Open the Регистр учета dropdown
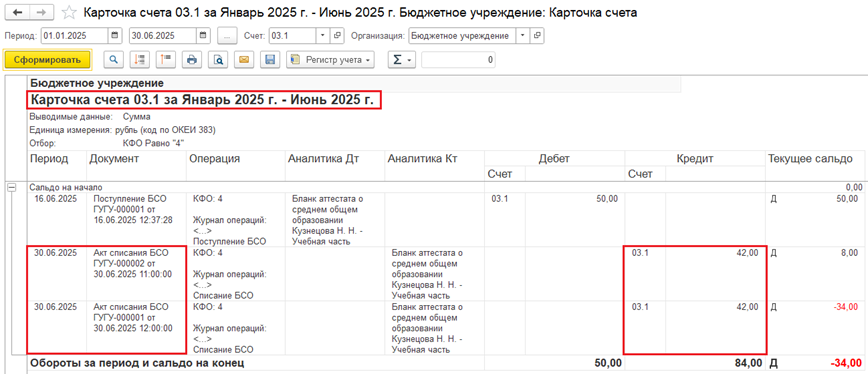Screen dimensions: 868x374 point(330,60)
